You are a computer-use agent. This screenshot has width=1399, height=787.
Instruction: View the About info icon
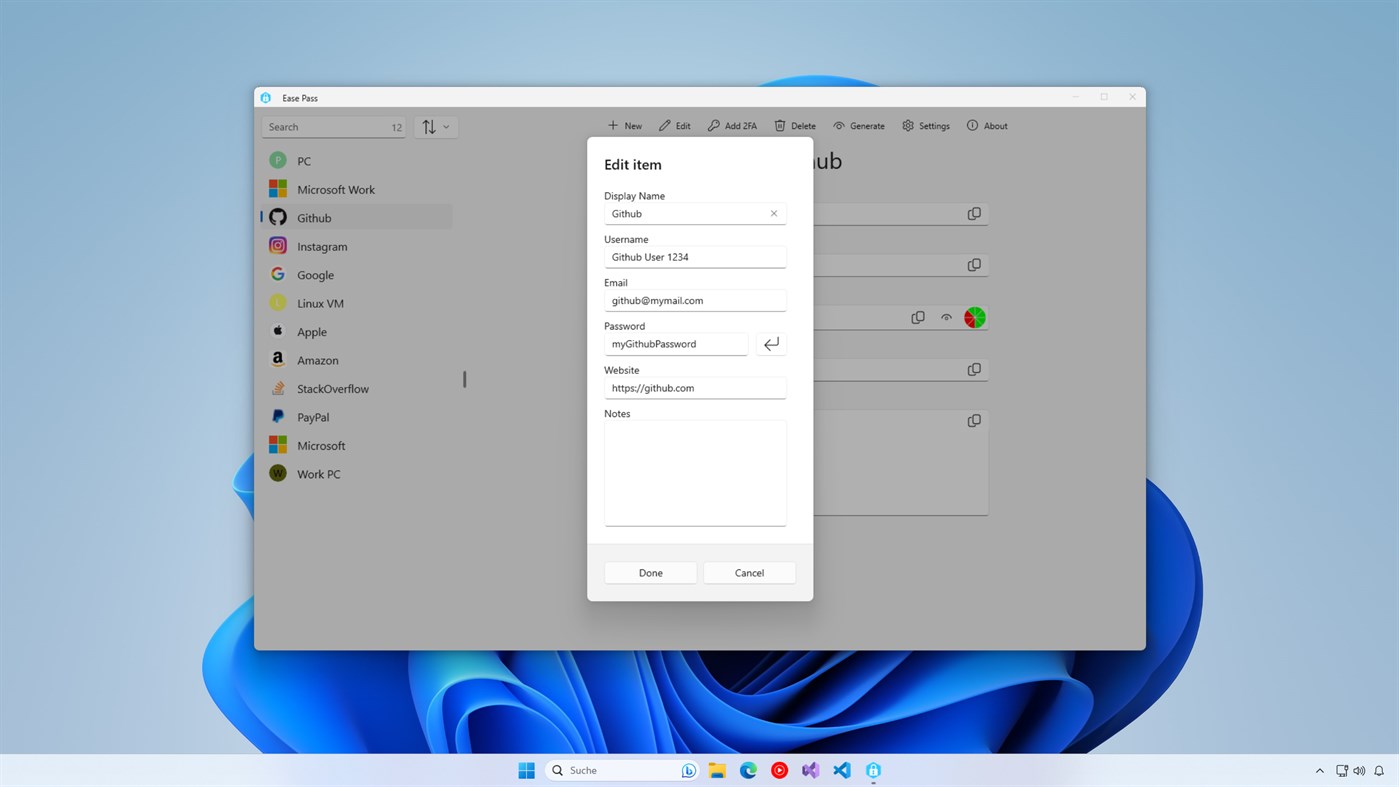tap(986, 125)
